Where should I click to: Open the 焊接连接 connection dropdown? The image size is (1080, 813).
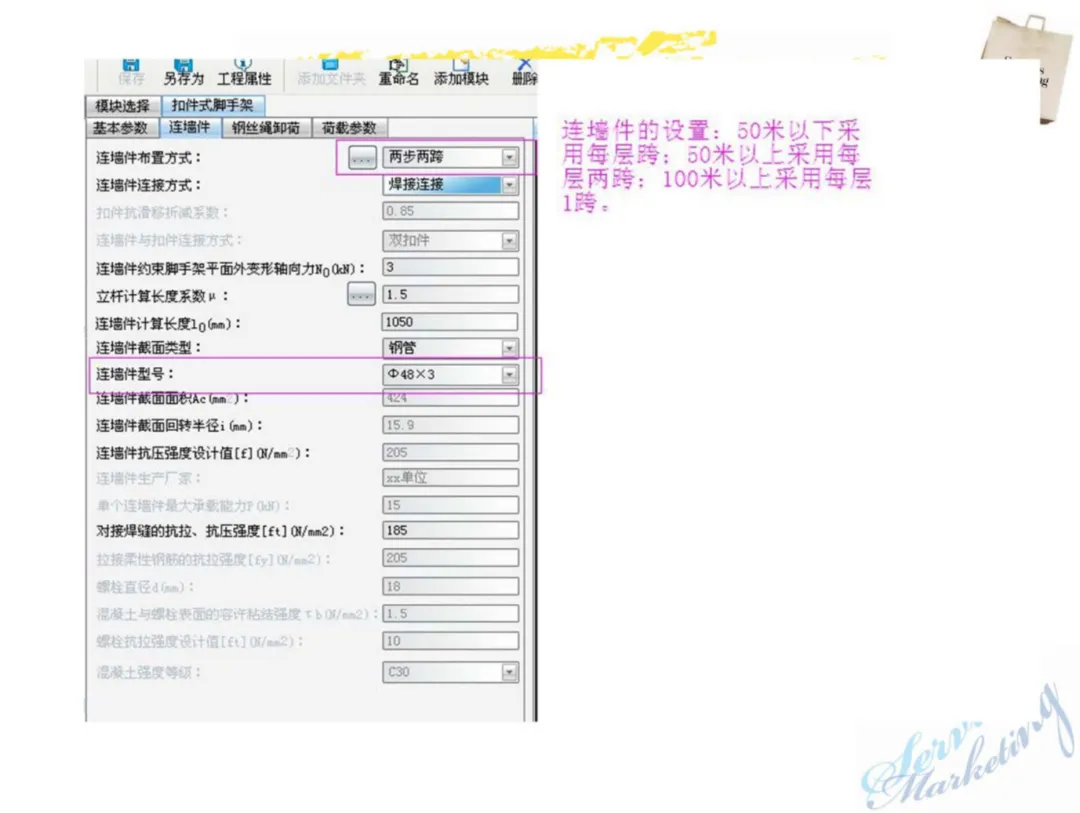509,185
